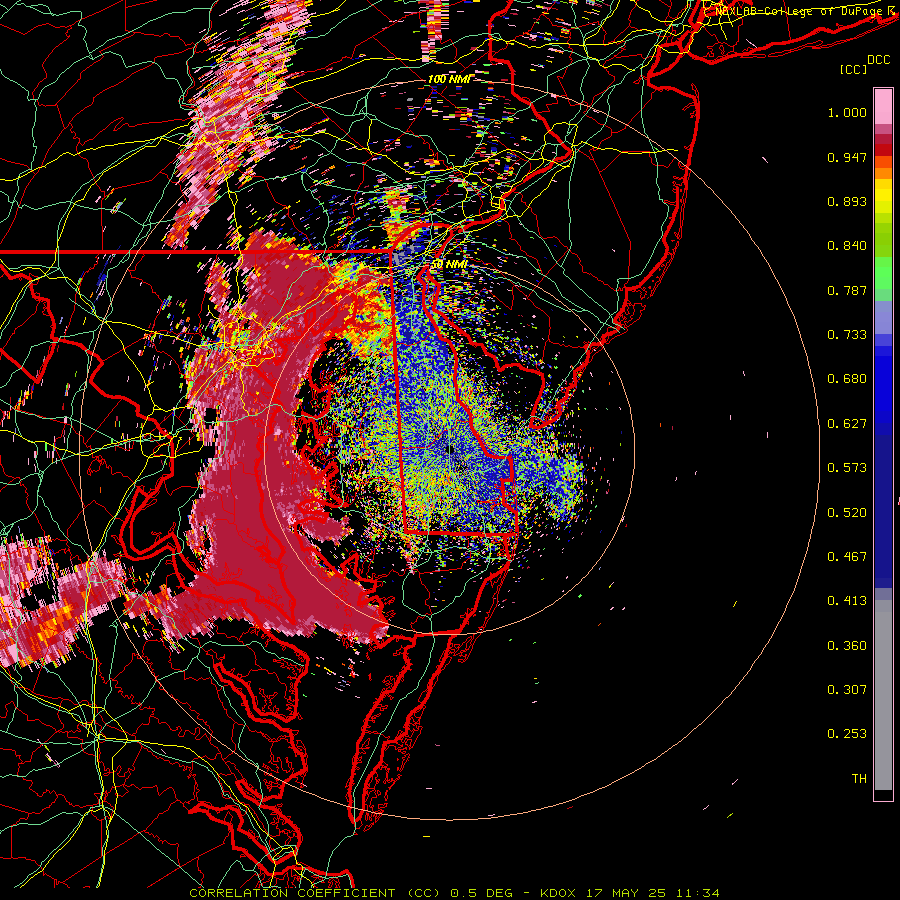
Task: Click the 1.000 legend value
Action: point(847,112)
